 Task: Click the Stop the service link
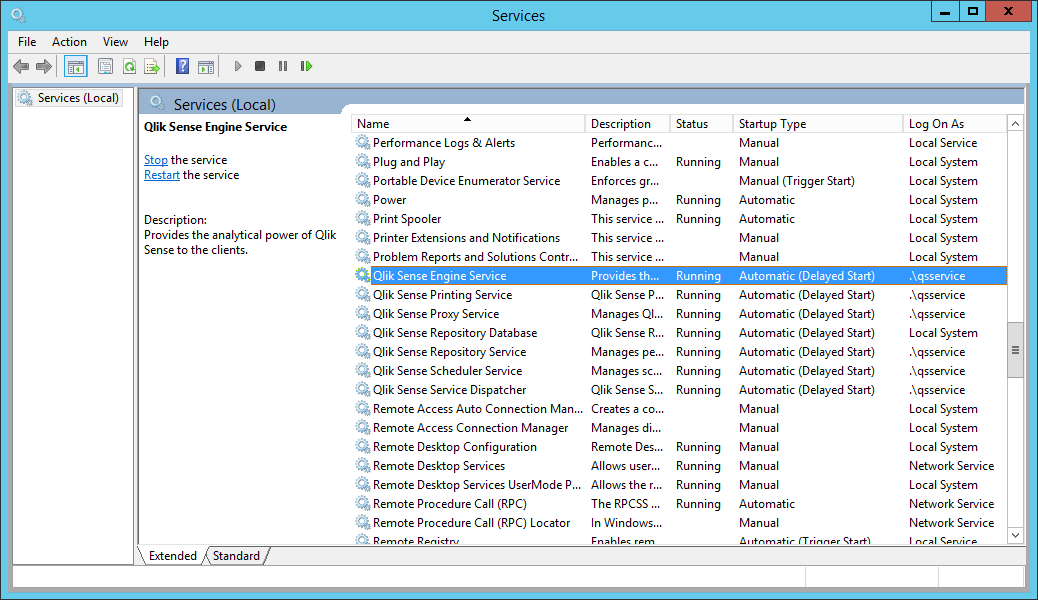[155, 160]
